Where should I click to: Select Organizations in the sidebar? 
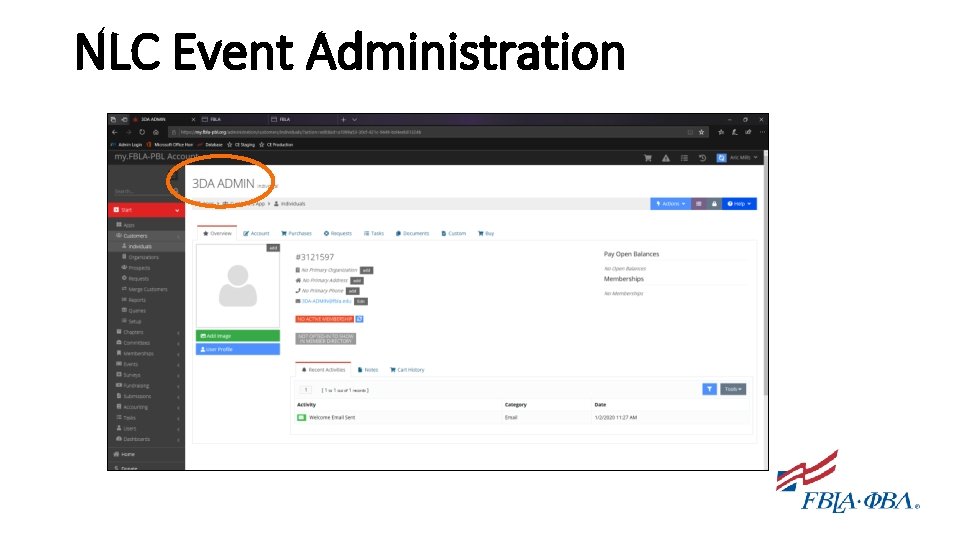143,257
